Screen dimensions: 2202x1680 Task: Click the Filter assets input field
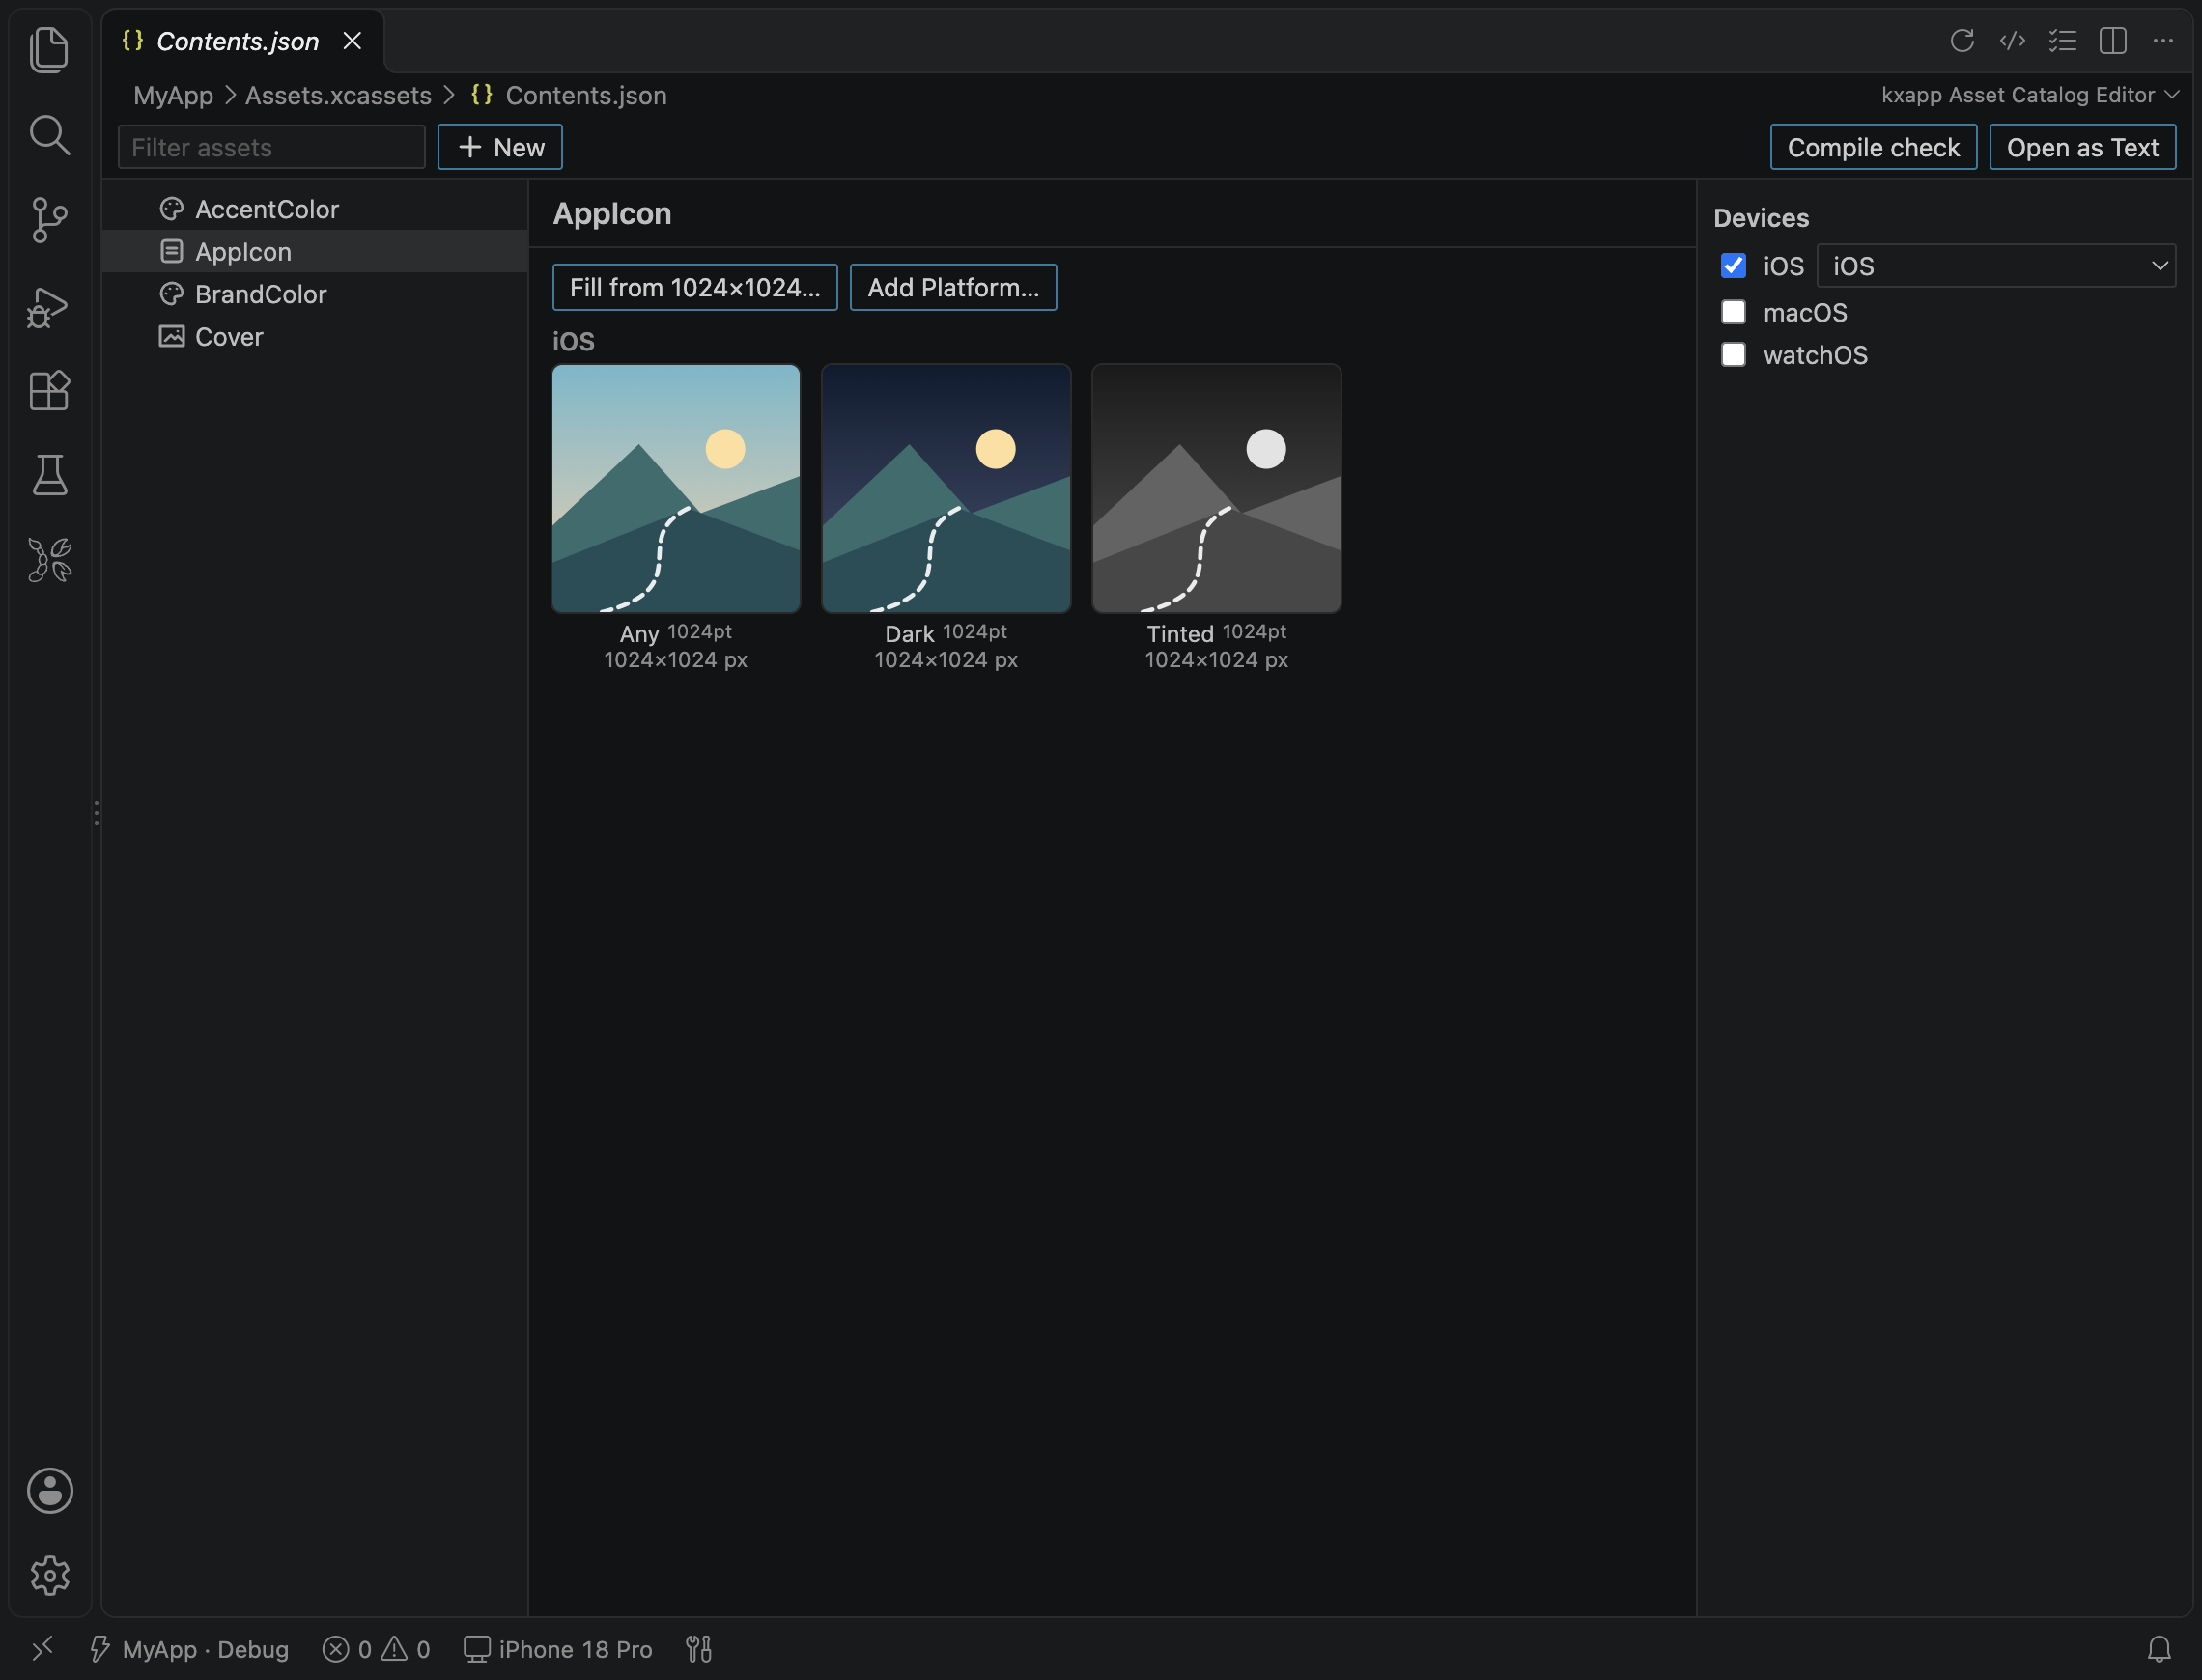pos(272,147)
